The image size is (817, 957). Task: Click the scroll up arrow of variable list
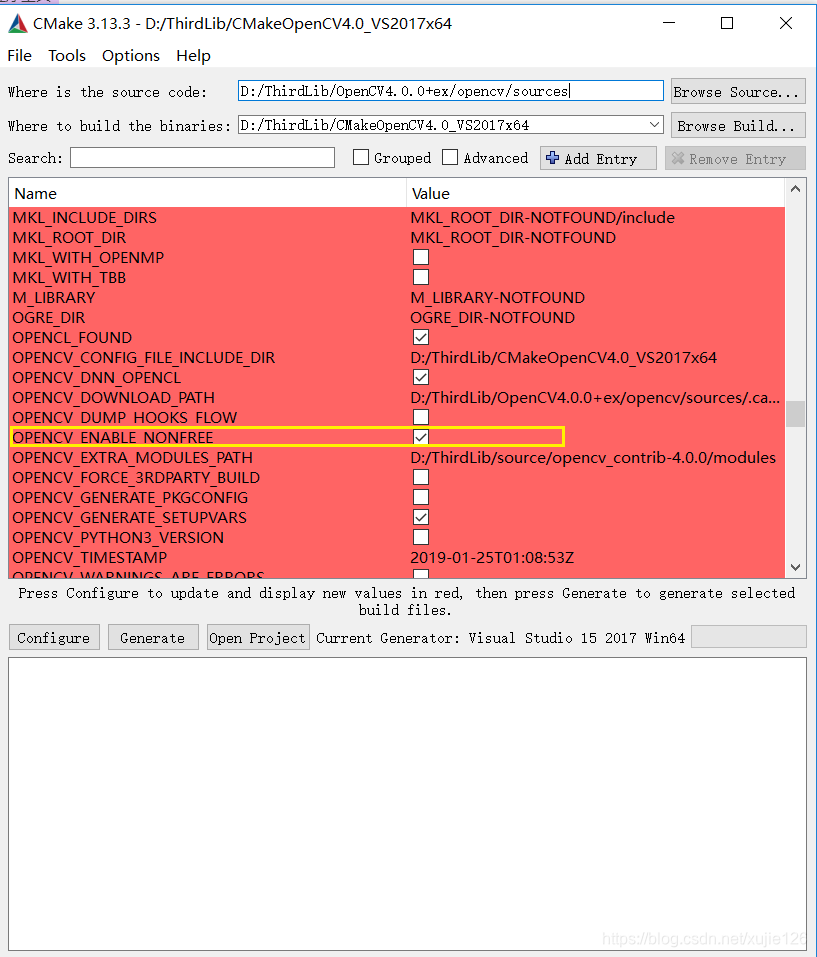click(795, 189)
